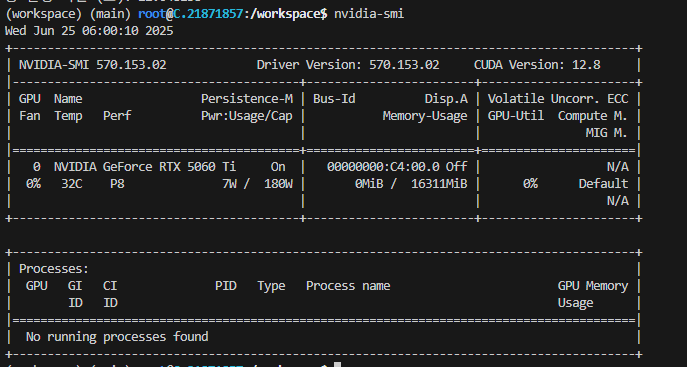Screen dimensions: 687x367
Task: Click the Default compute mode value
Action: (x=603, y=184)
